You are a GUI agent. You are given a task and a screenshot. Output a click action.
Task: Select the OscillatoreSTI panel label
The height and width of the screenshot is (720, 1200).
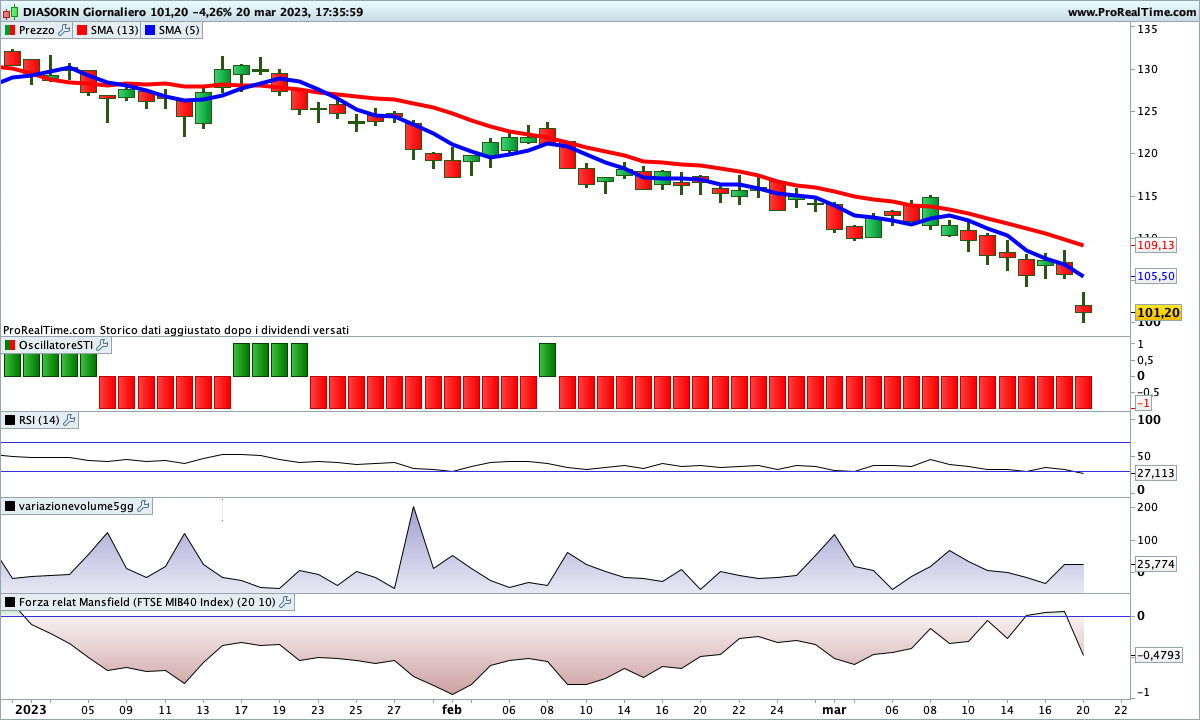[56, 345]
